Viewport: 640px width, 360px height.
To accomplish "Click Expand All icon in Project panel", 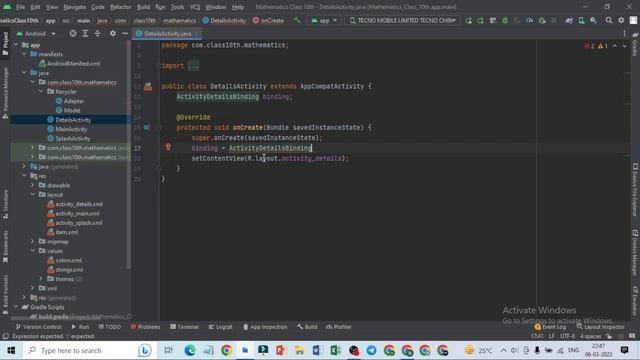I will 85,33.
